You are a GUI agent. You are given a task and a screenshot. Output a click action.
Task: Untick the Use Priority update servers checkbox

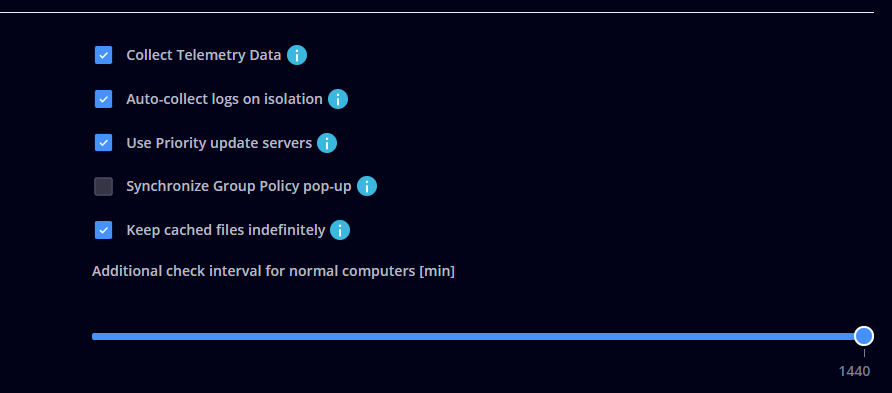(x=104, y=143)
